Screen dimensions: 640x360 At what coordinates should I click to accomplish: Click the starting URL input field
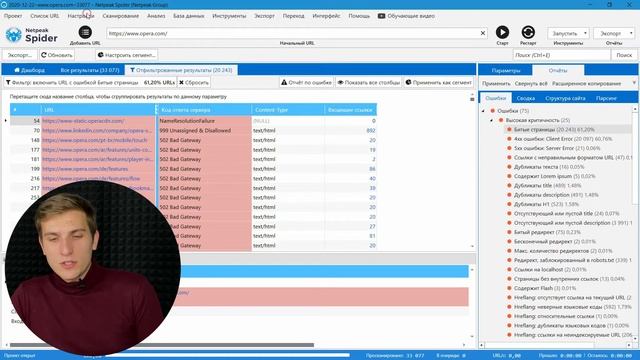pyautogui.click(x=292, y=33)
